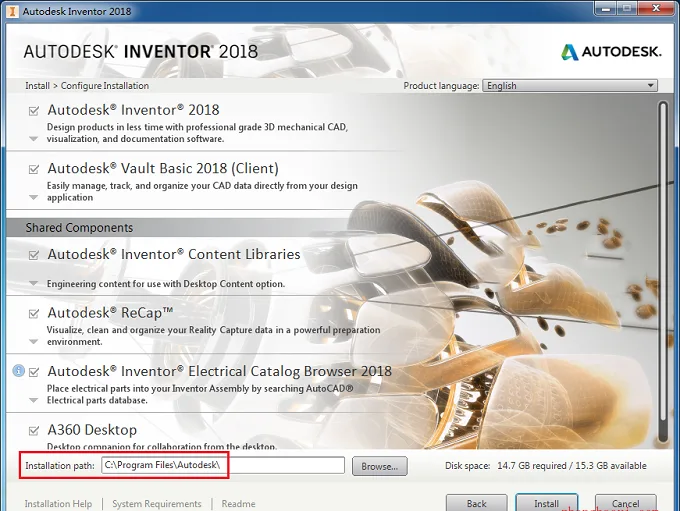Click the Installation path text field
This screenshot has height=511, width=680.
coord(223,465)
